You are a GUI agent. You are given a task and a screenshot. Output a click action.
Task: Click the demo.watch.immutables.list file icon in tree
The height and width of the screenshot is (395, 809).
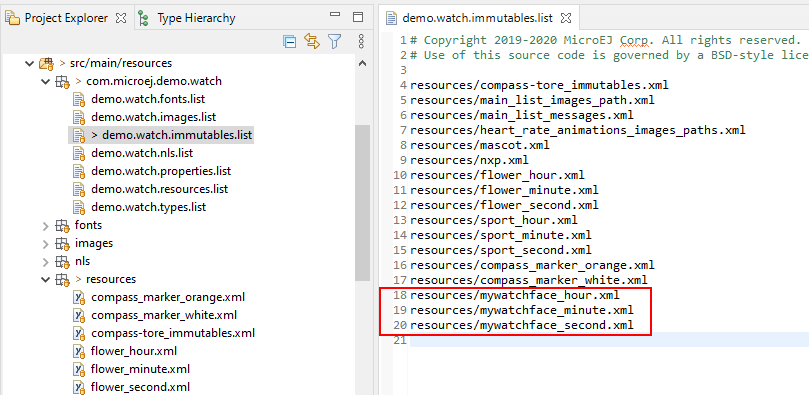tap(78, 136)
